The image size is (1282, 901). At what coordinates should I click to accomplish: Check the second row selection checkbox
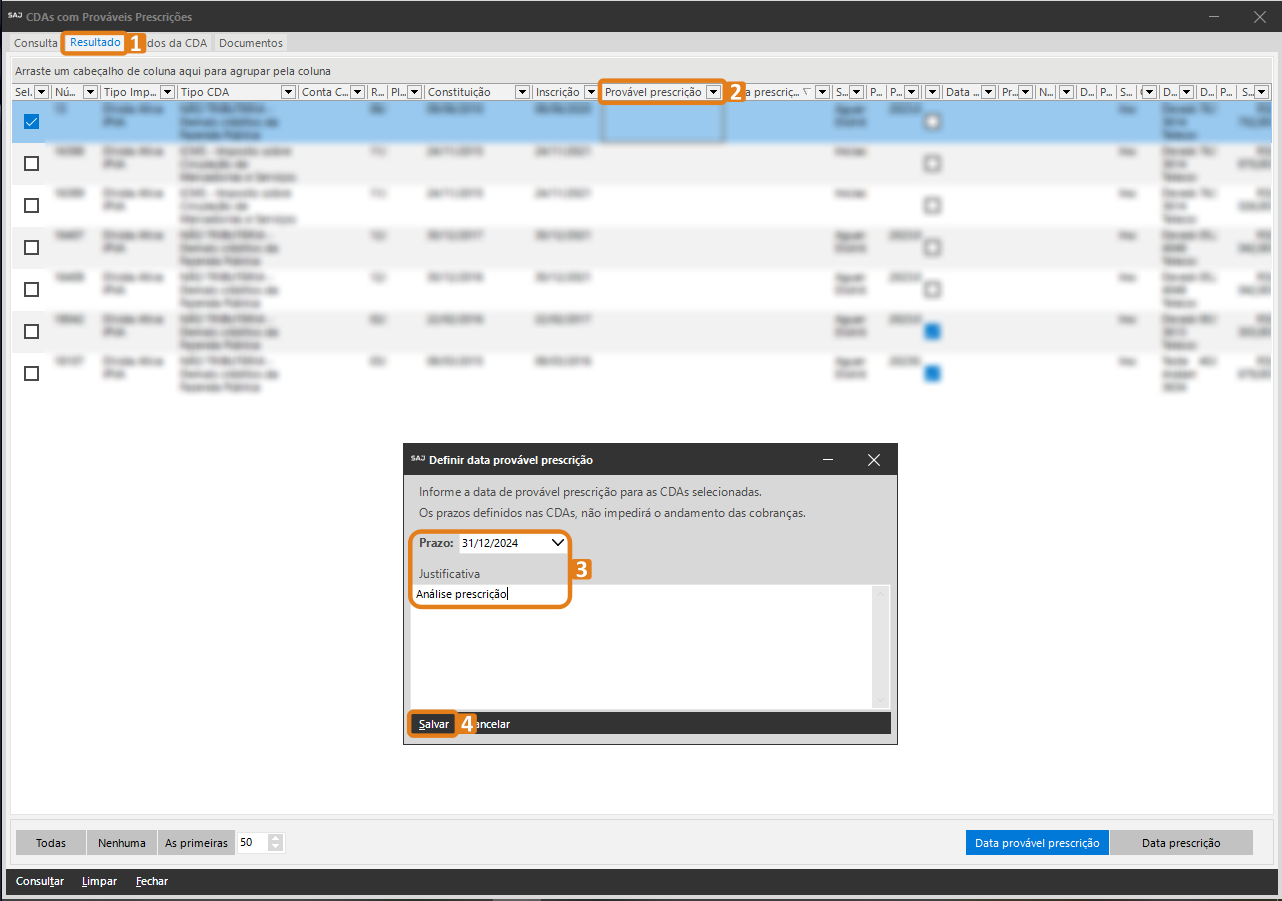point(31,163)
